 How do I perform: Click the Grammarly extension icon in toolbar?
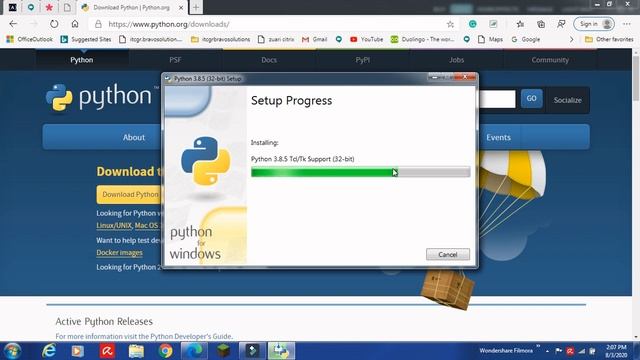coord(472,24)
